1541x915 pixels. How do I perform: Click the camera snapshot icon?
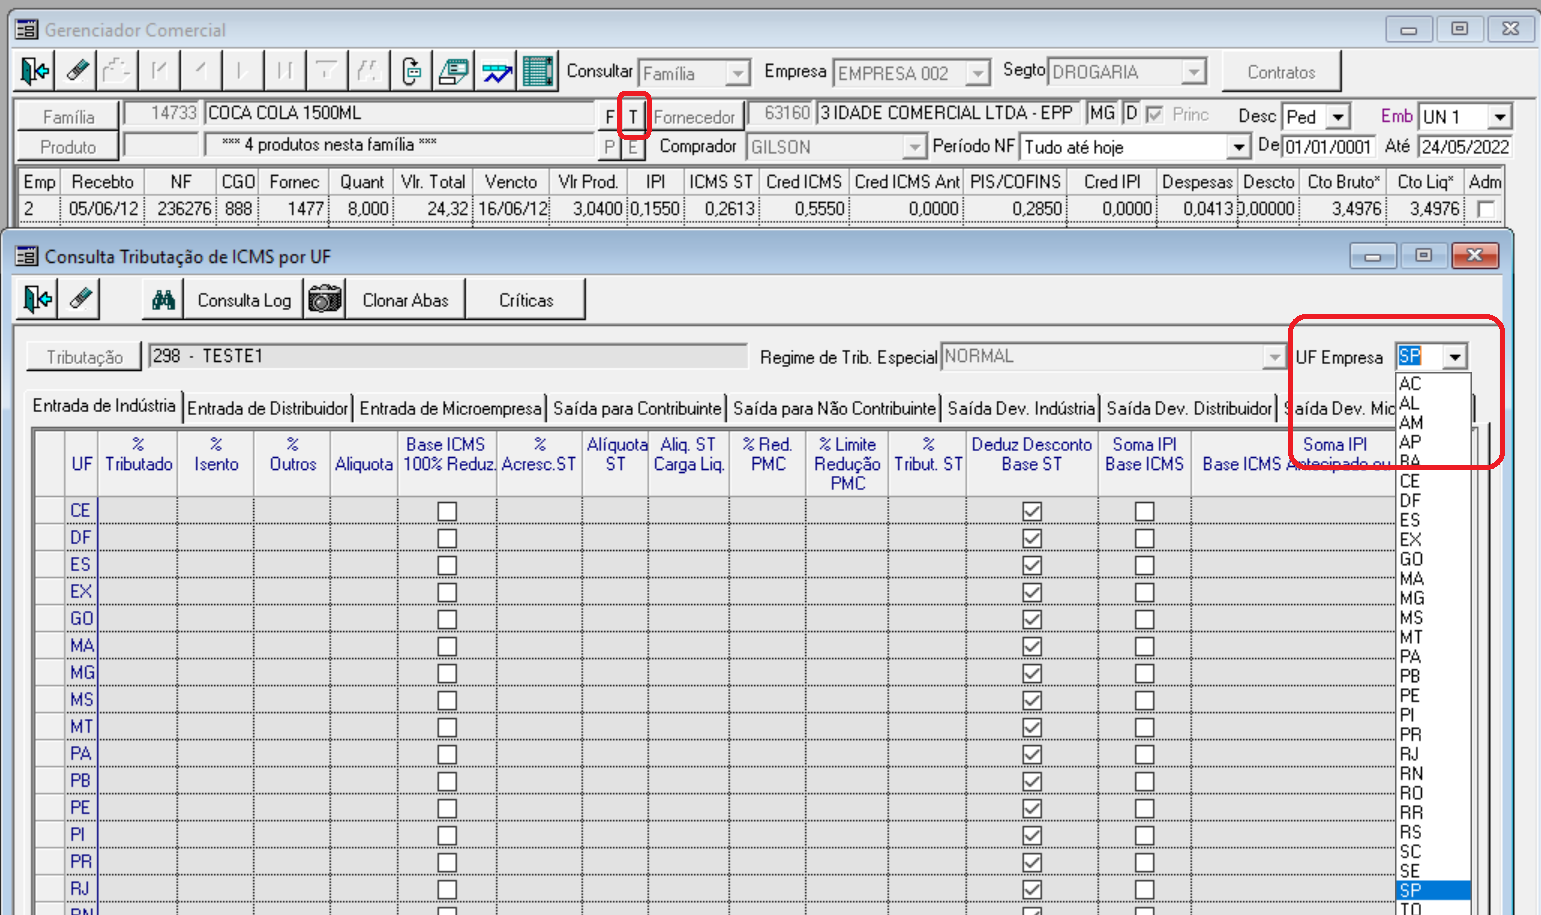click(x=325, y=299)
